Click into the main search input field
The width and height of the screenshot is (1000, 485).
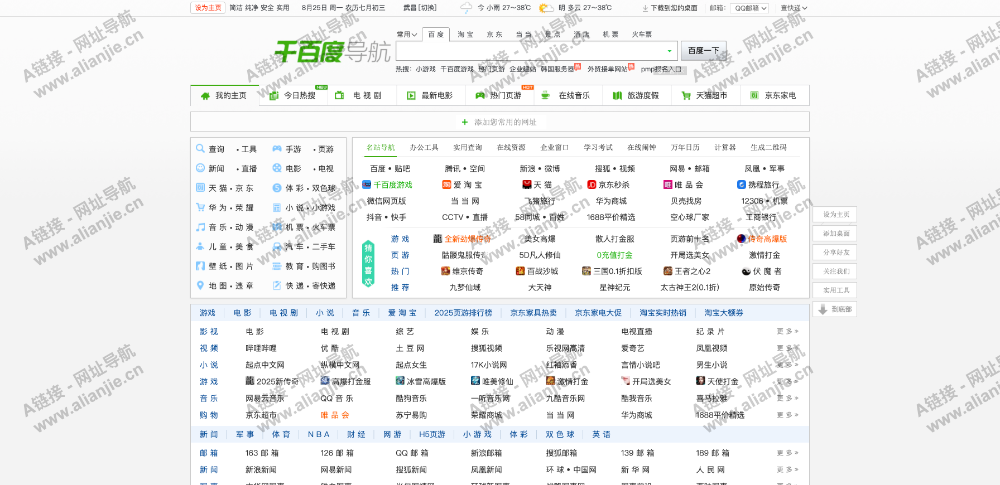click(530, 50)
